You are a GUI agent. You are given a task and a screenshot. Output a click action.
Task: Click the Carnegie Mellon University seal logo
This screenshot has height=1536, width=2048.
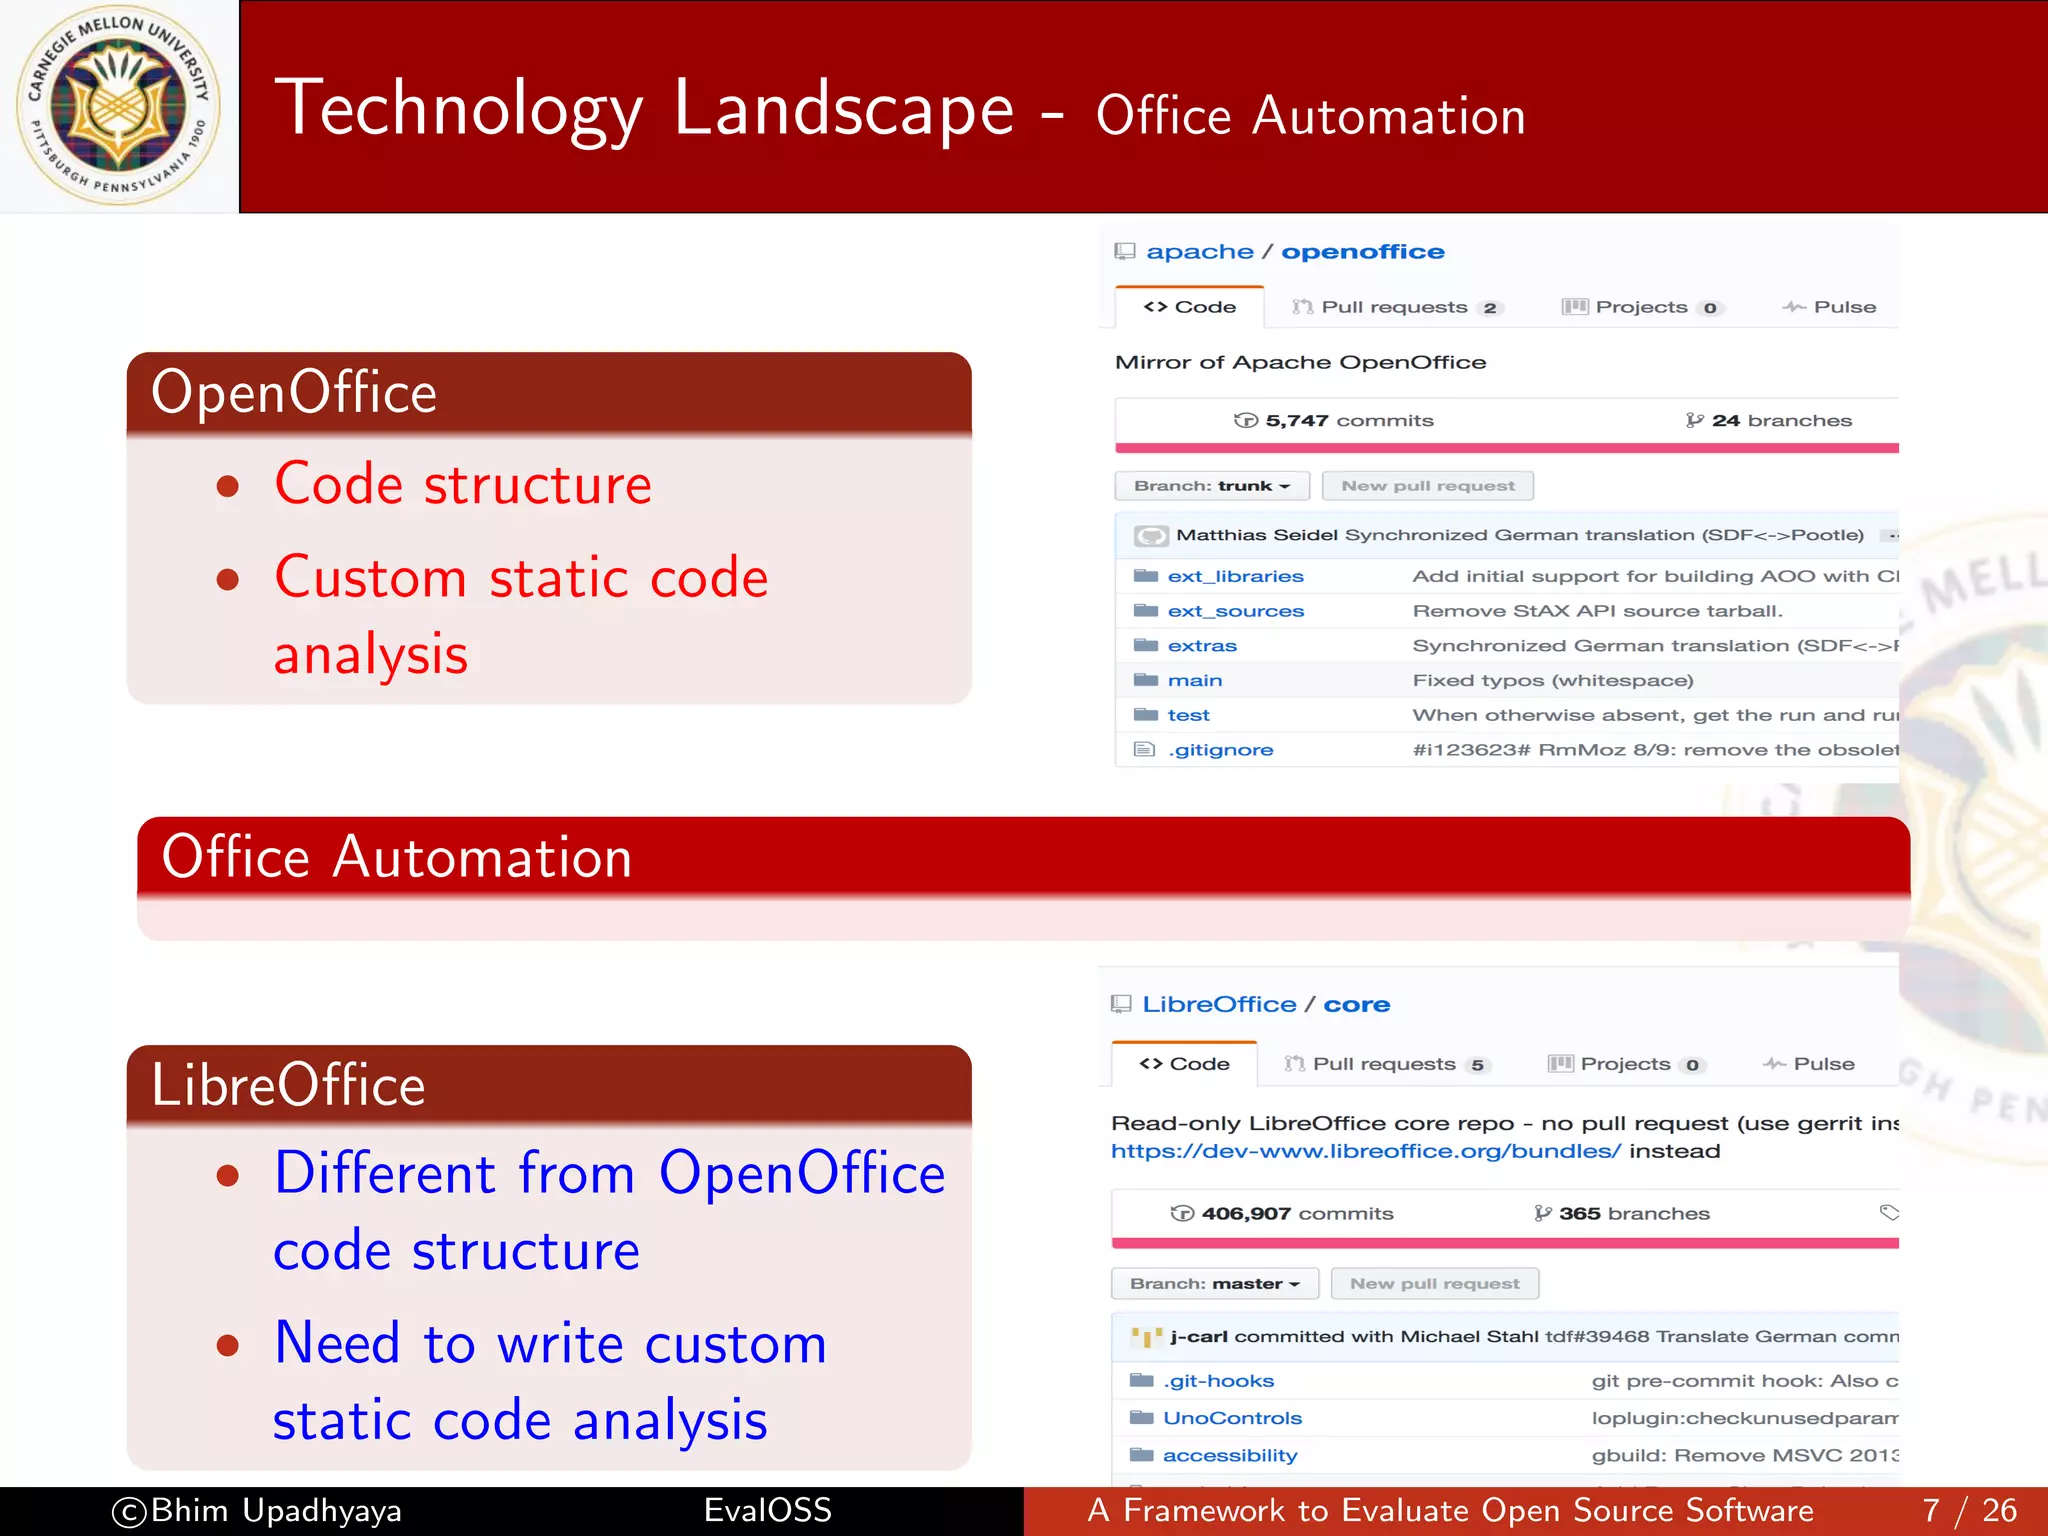click(119, 106)
